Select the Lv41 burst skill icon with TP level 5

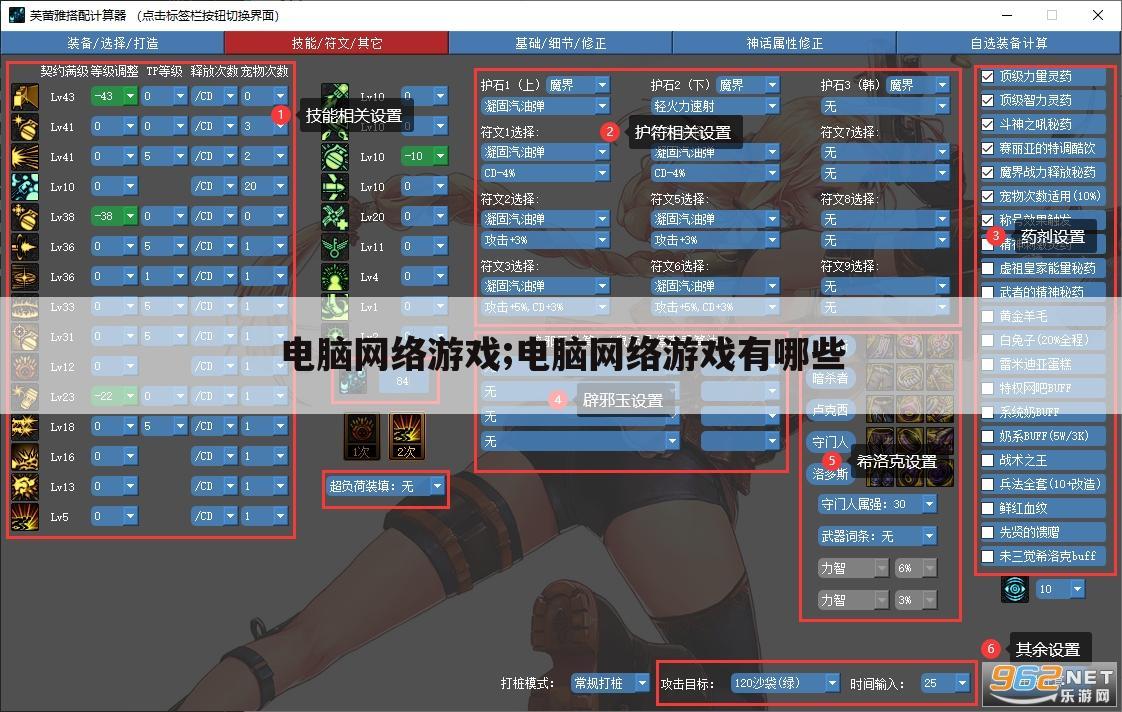24,157
